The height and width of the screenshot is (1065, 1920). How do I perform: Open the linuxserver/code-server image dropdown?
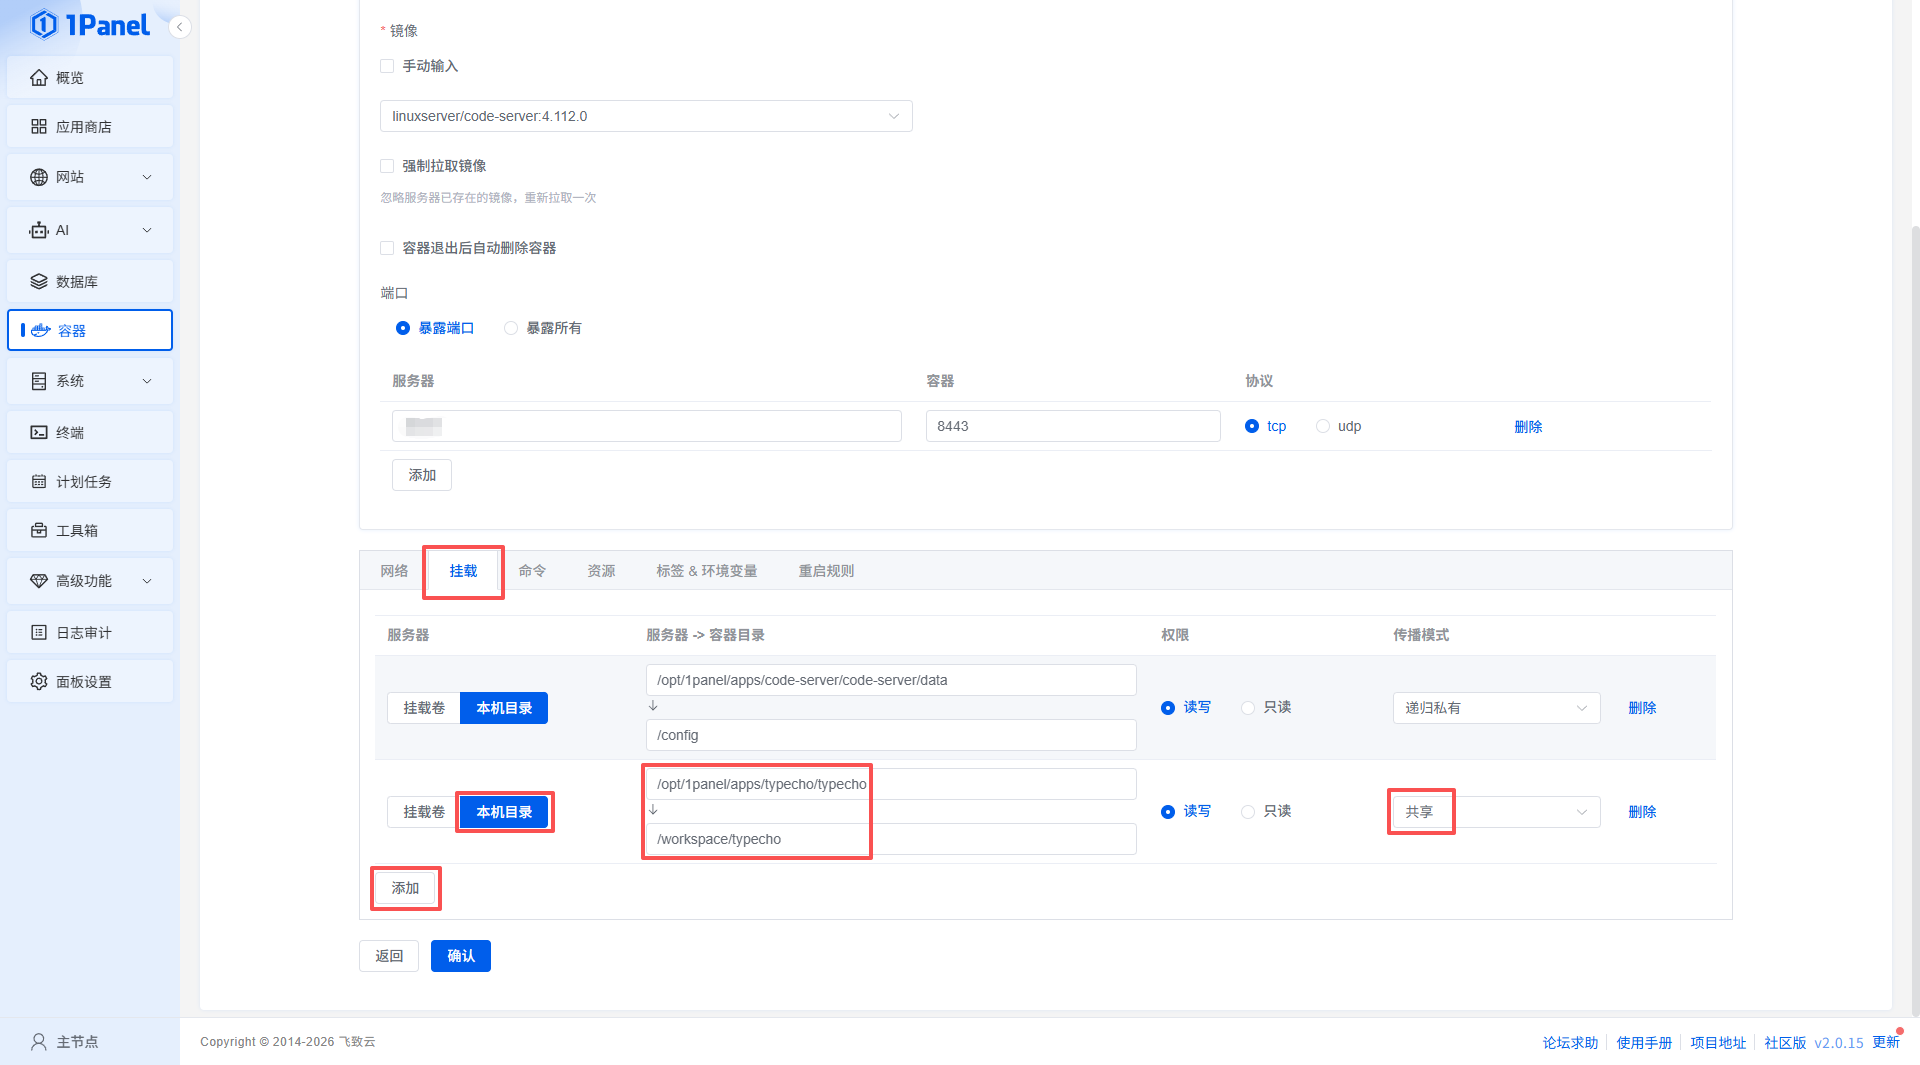coord(645,116)
